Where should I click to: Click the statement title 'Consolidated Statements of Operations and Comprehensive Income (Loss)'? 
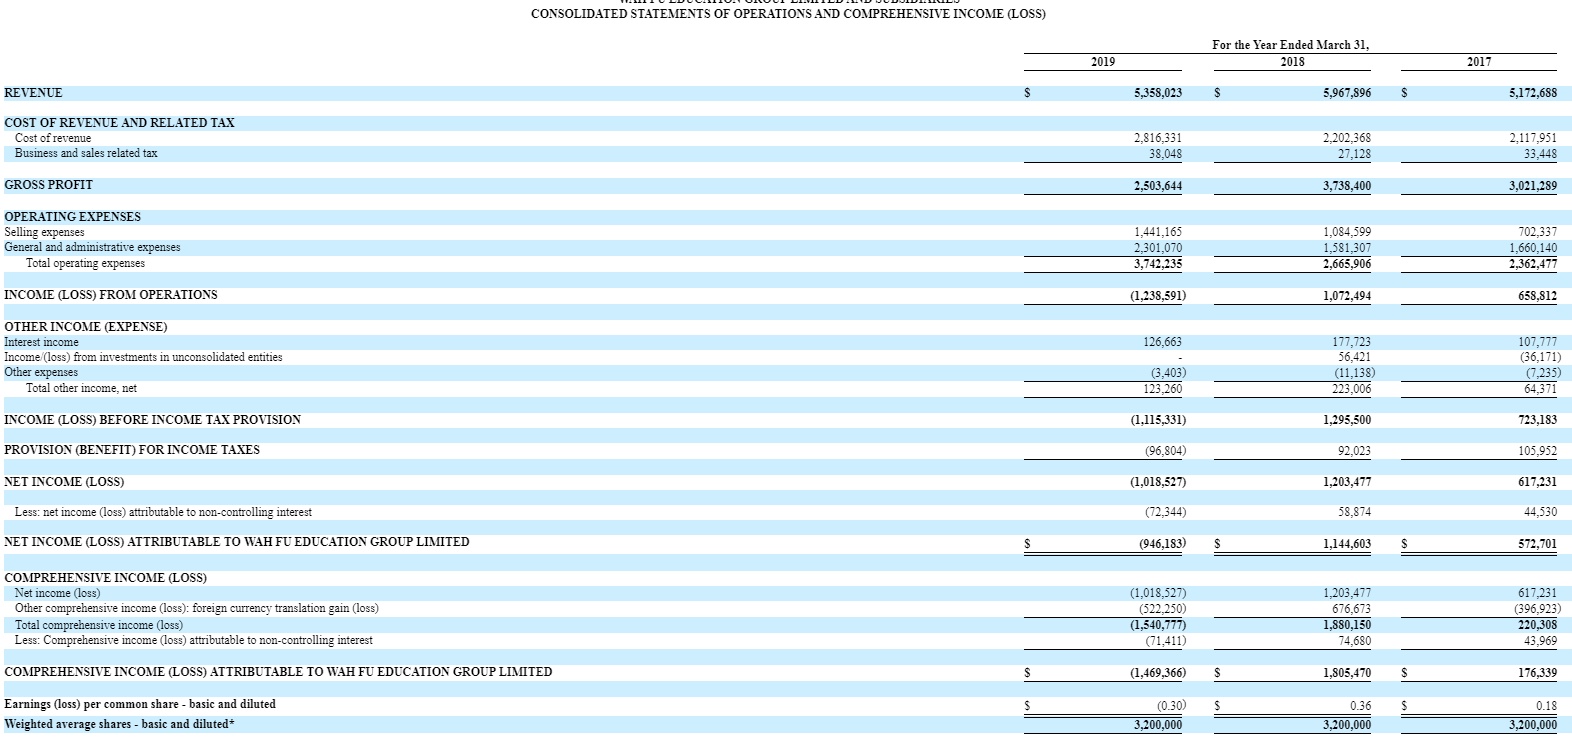click(788, 14)
